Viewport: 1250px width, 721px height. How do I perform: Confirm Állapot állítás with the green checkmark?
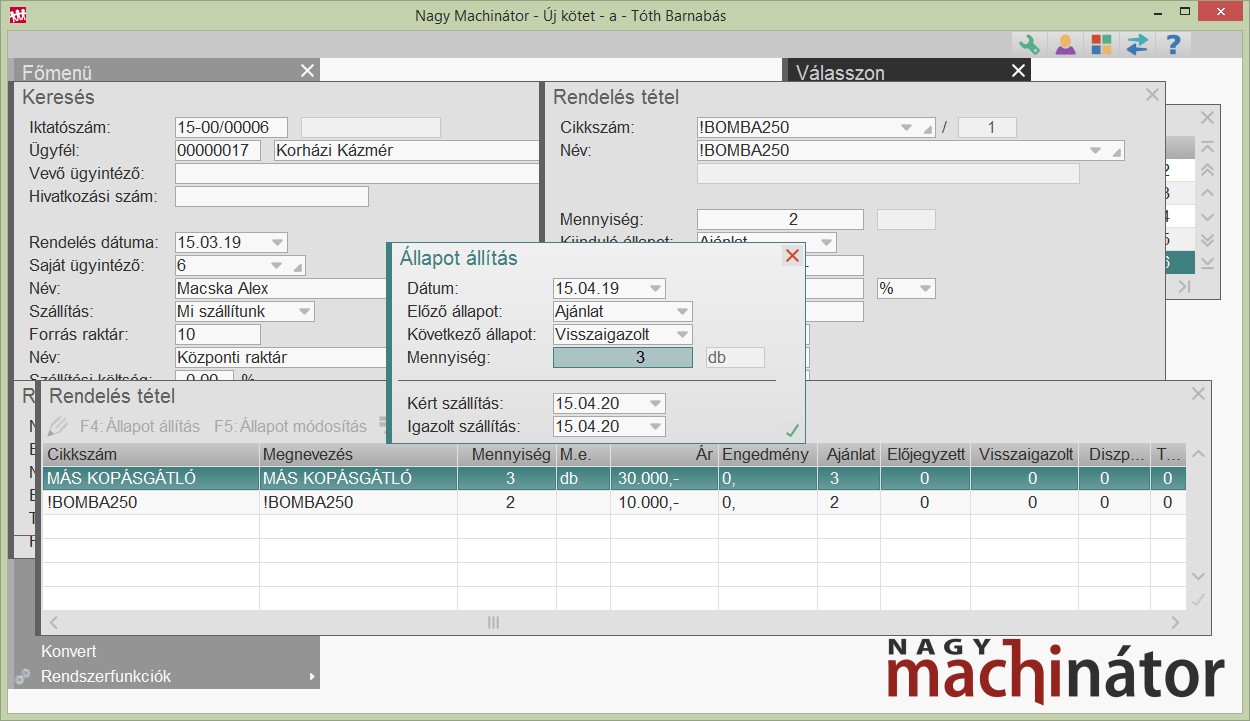pos(792,431)
